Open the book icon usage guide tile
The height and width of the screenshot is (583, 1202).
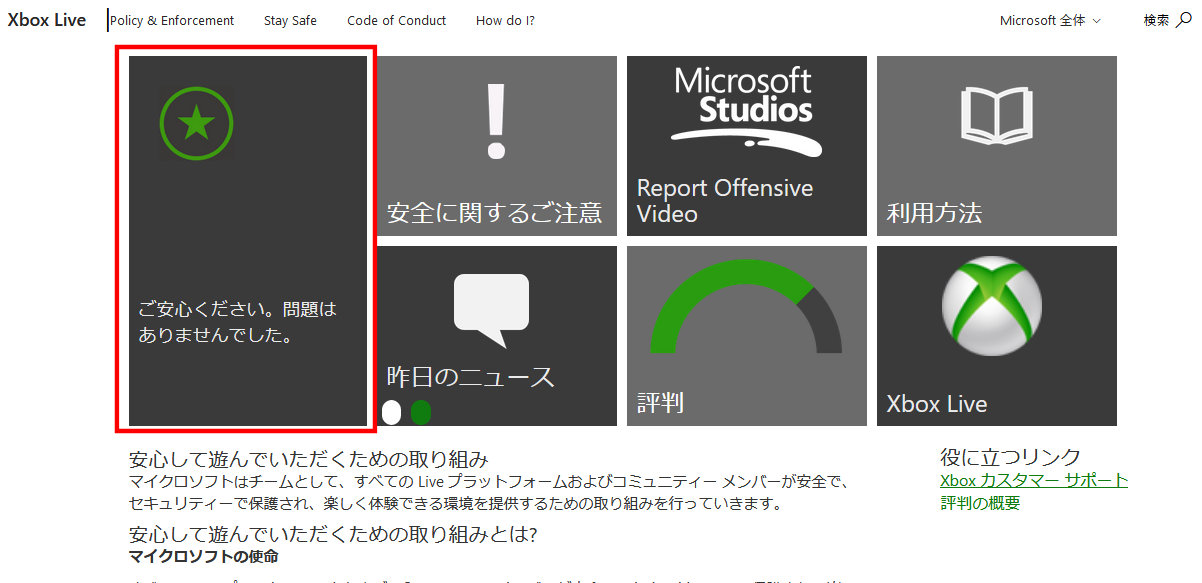pyautogui.click(x=997, y=146)
